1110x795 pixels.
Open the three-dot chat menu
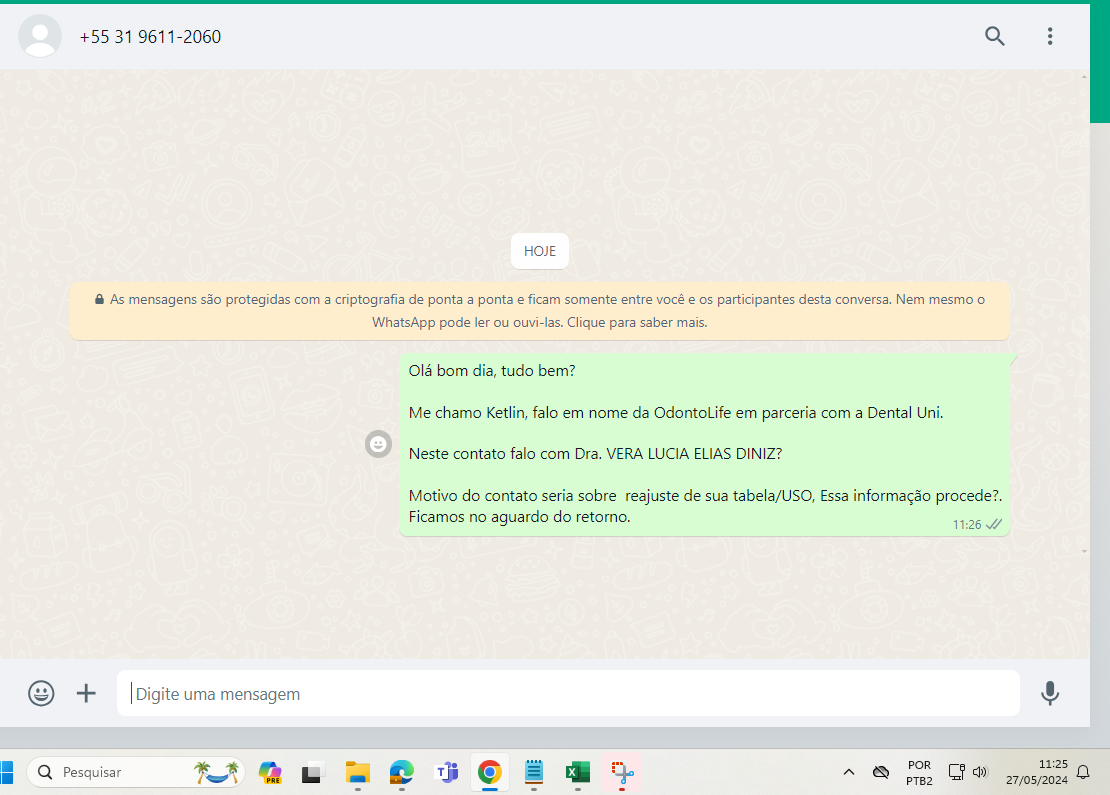click(1049, 37)
